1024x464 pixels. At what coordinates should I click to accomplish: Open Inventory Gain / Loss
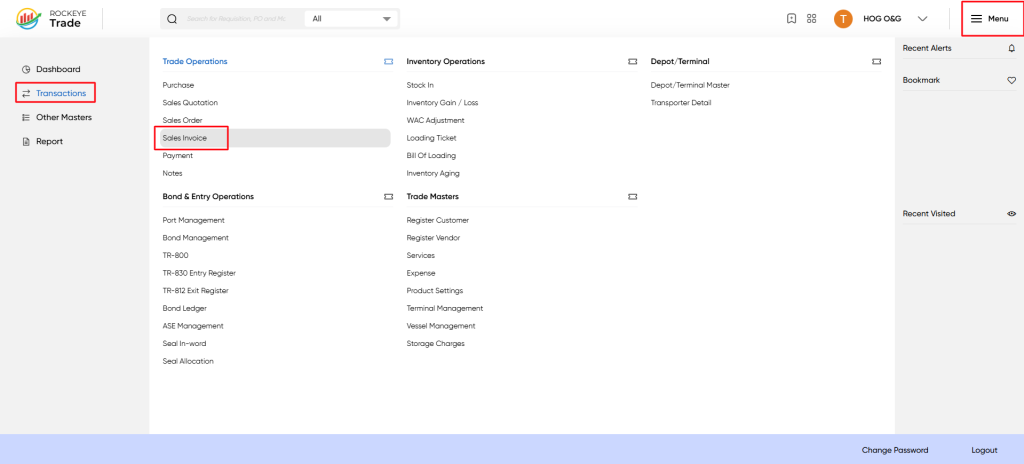(x=442, y=103)
